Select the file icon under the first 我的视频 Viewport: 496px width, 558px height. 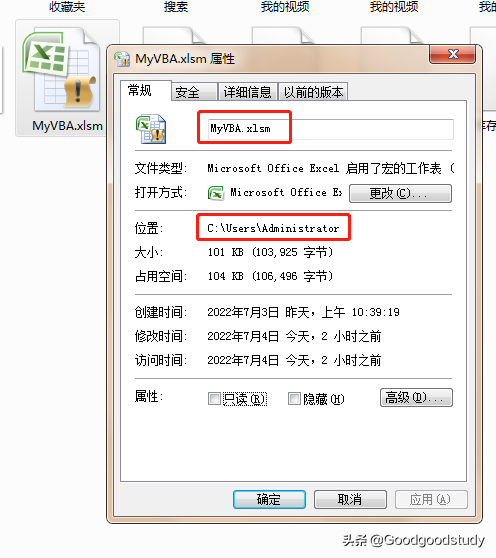[x=283, y=36]
